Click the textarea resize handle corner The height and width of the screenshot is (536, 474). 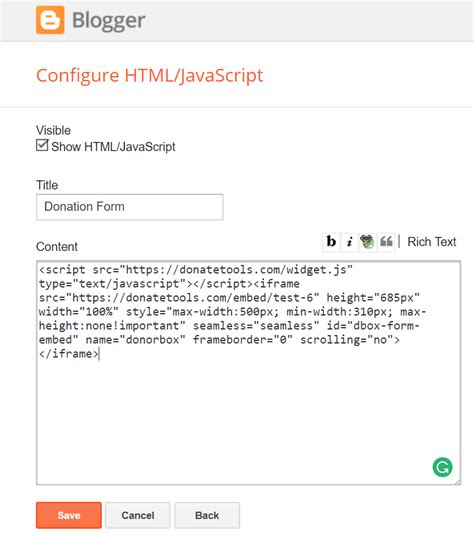(458, 482)
